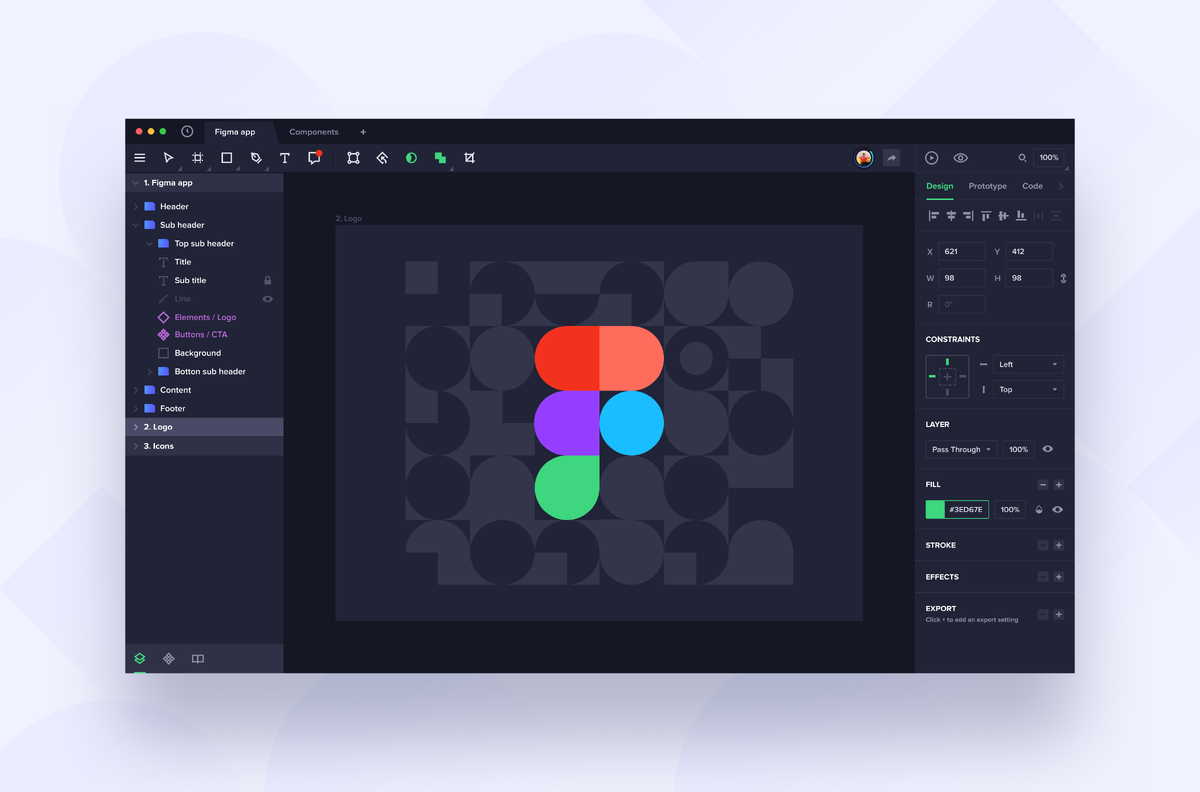Click the magnifier zoom icon
The width and height of the screenshot is (1200, 792).
pos(1022,158)
